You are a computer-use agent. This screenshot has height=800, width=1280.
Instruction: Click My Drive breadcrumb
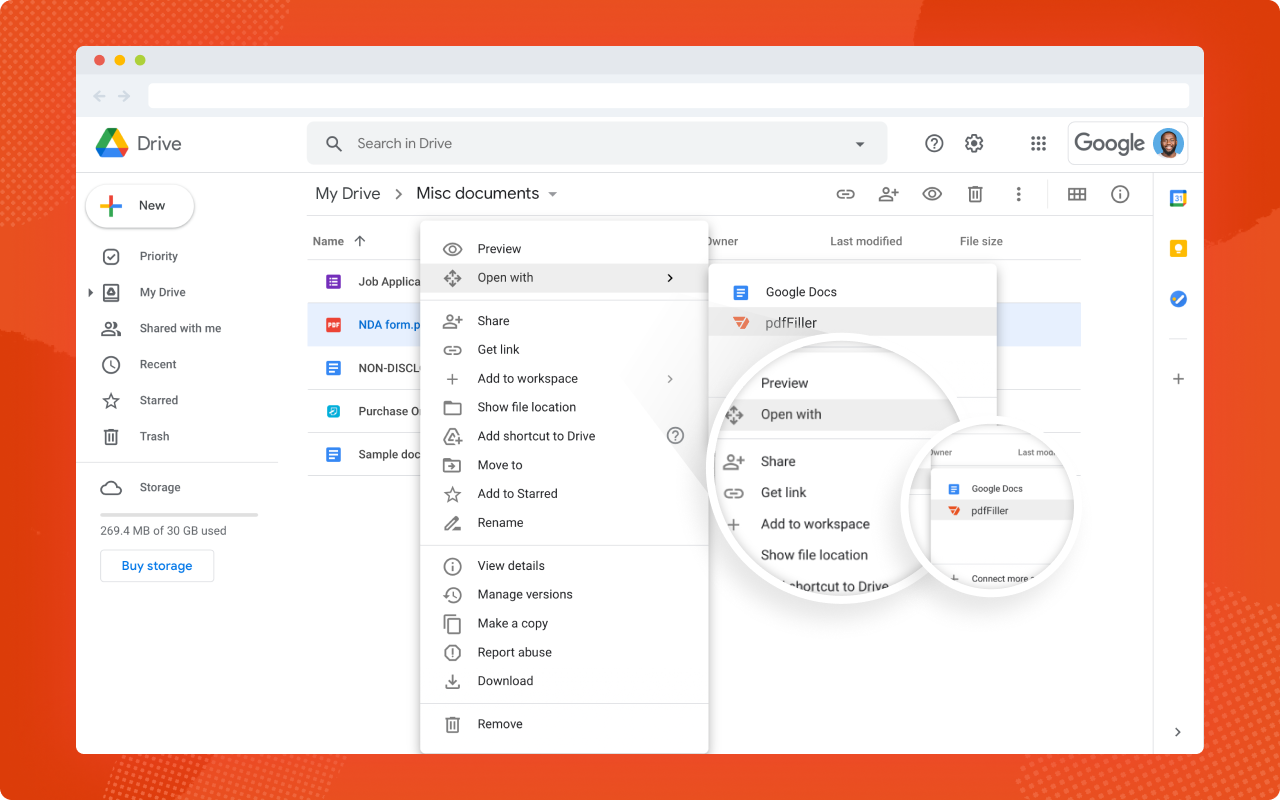coord(348,194)
